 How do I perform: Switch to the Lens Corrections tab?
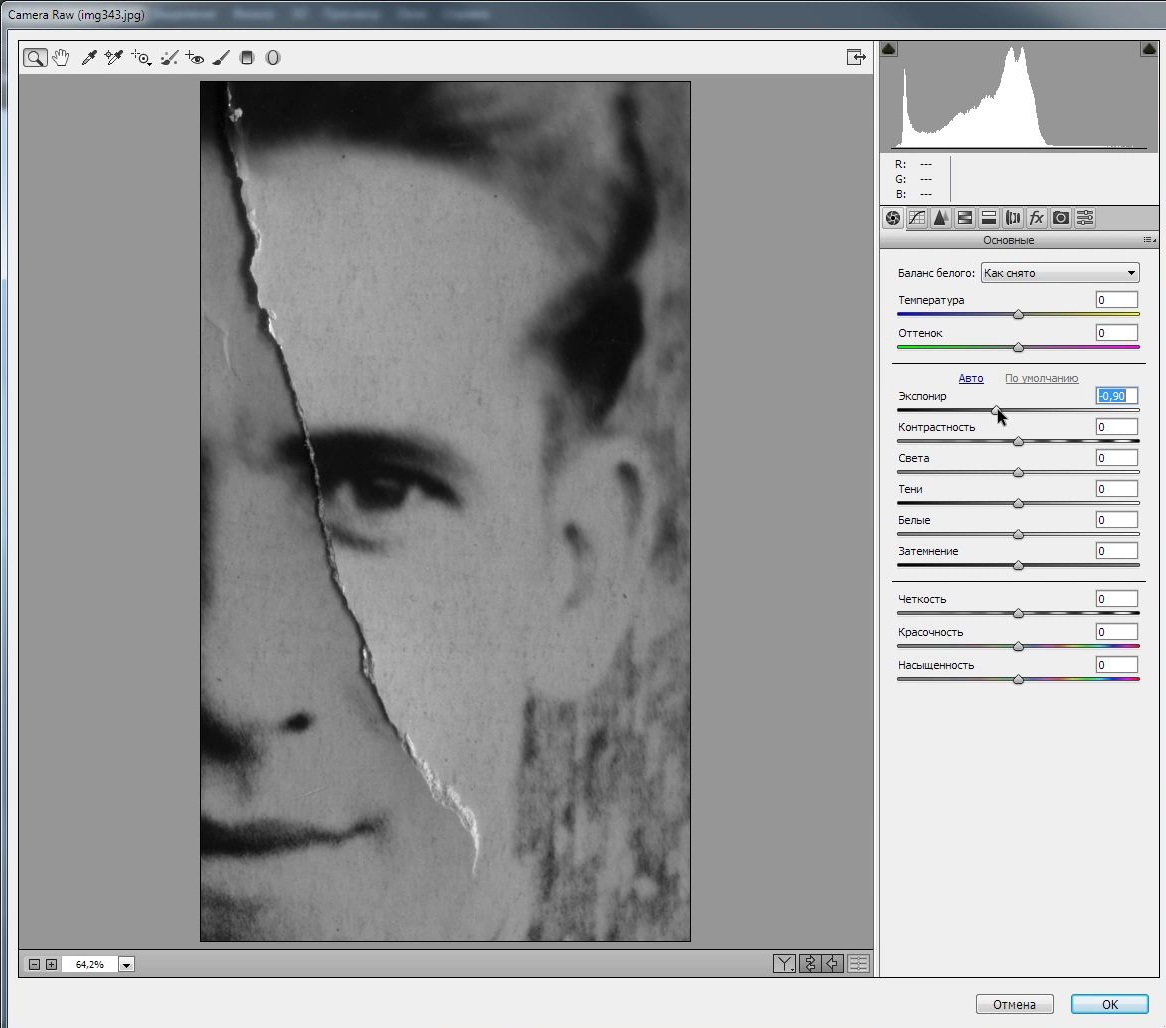pos(1013,218)
